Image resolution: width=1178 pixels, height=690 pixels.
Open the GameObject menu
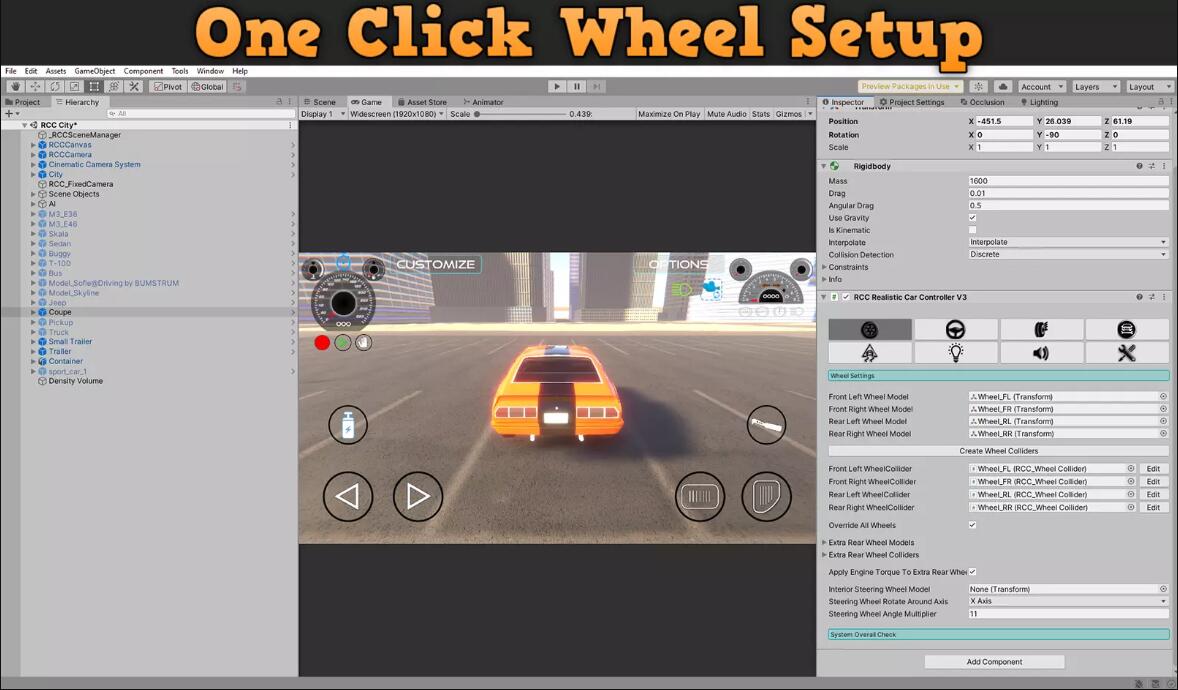(x=95, y=71)
